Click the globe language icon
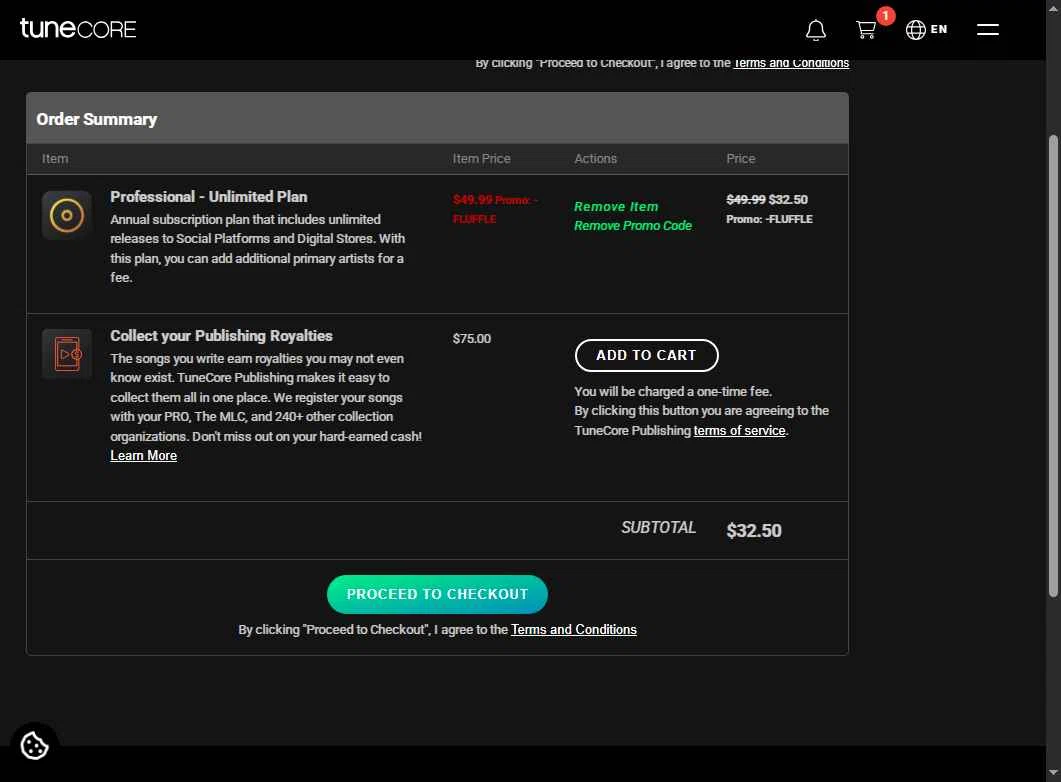The width and height of the screenshot is (1061, 782). tap(916, 30)
